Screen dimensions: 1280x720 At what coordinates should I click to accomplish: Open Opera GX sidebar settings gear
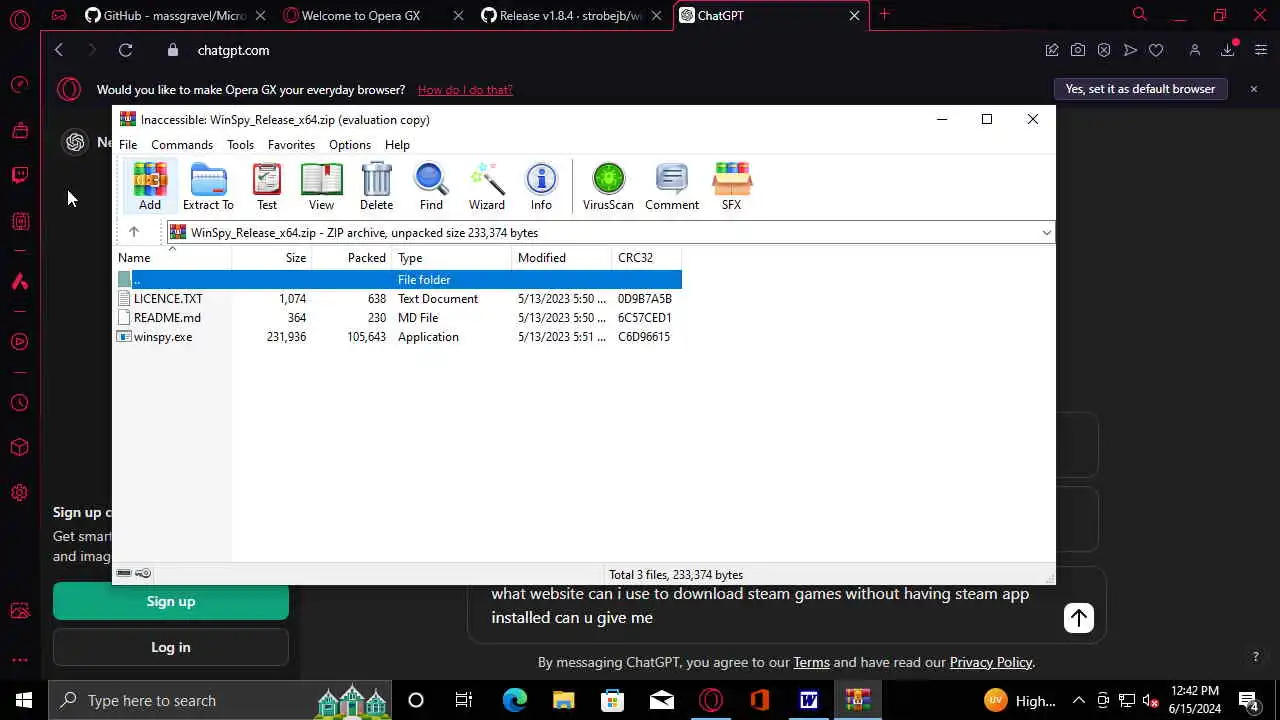tap(20, 493)
